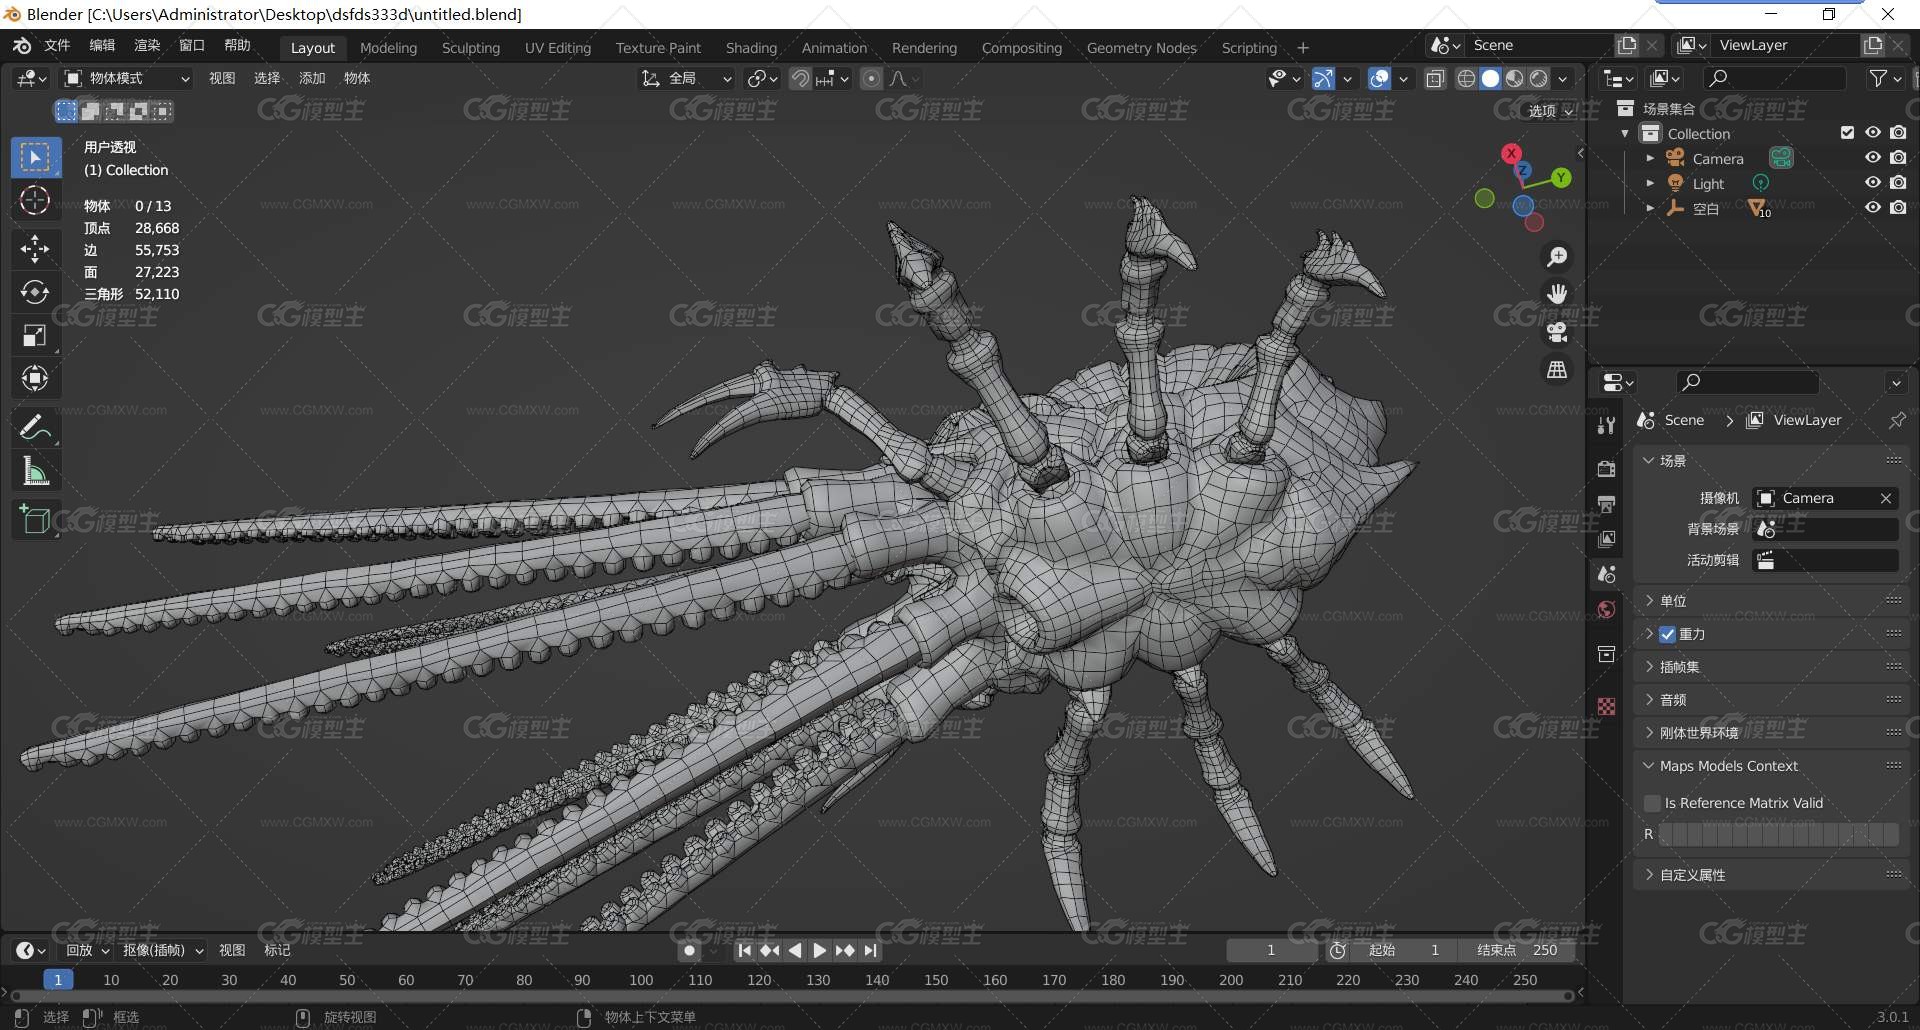
Task: Switch to the Sculpting workspace tab
Action: point(471,48)
